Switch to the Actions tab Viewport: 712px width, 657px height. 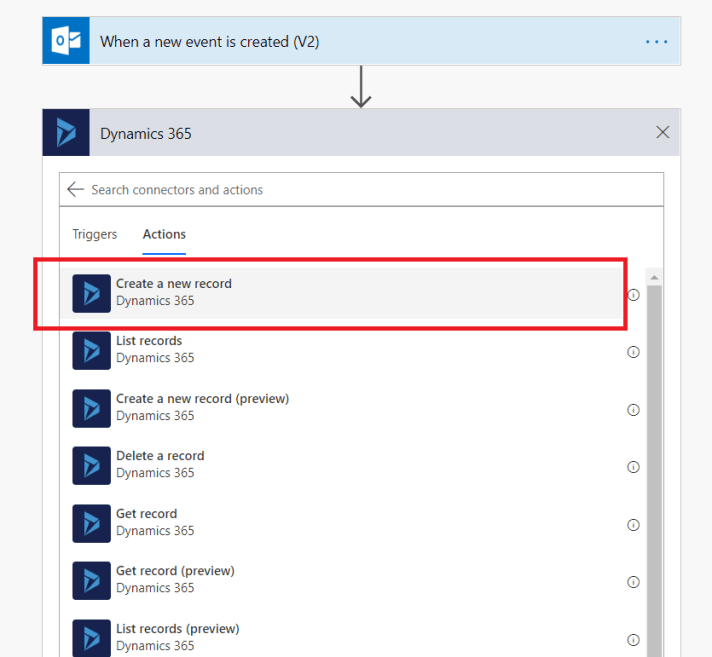coord(164,234)
